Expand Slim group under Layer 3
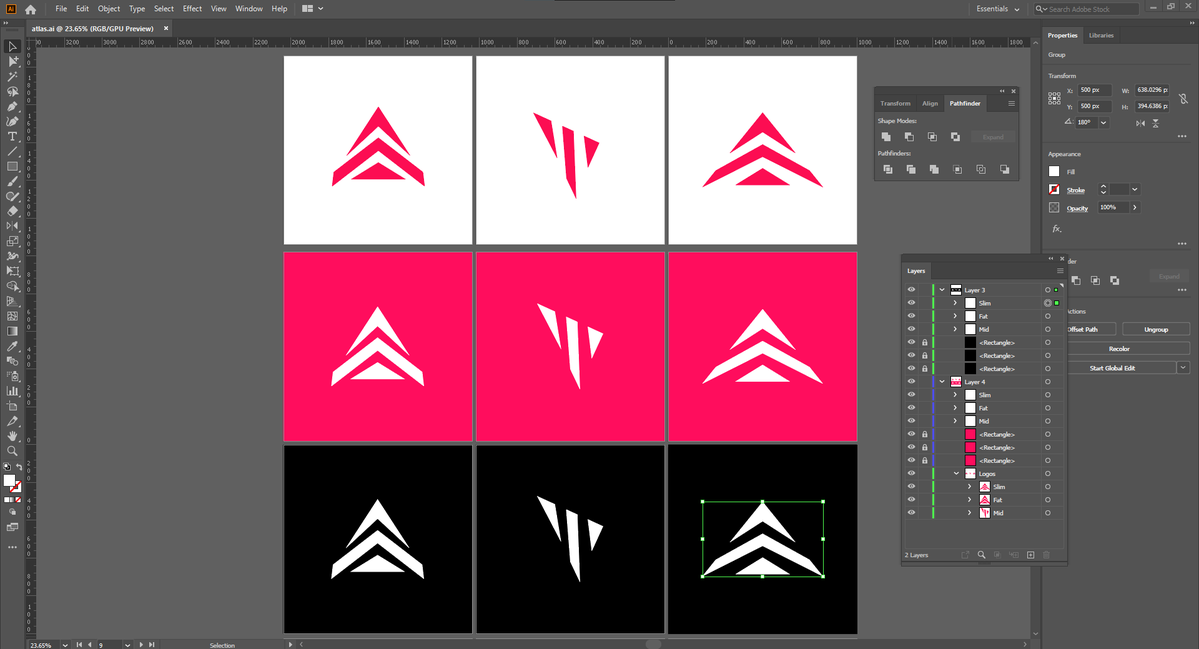 [955, 303]
